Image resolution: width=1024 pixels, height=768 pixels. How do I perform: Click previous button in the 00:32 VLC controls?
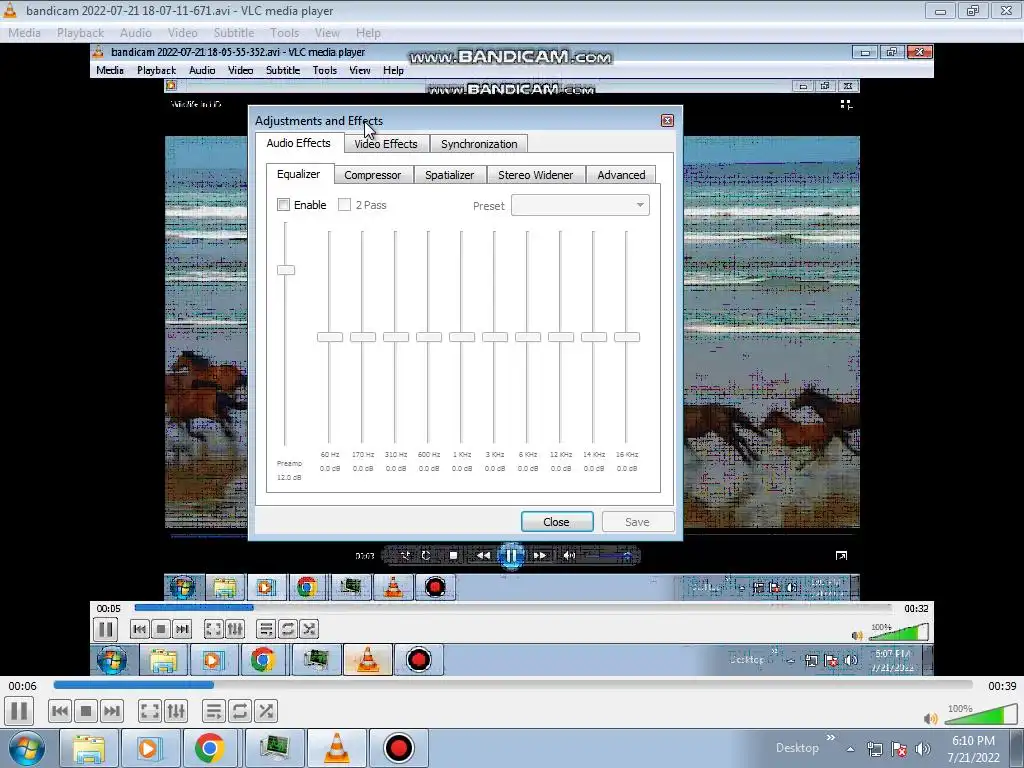[139, 630]
